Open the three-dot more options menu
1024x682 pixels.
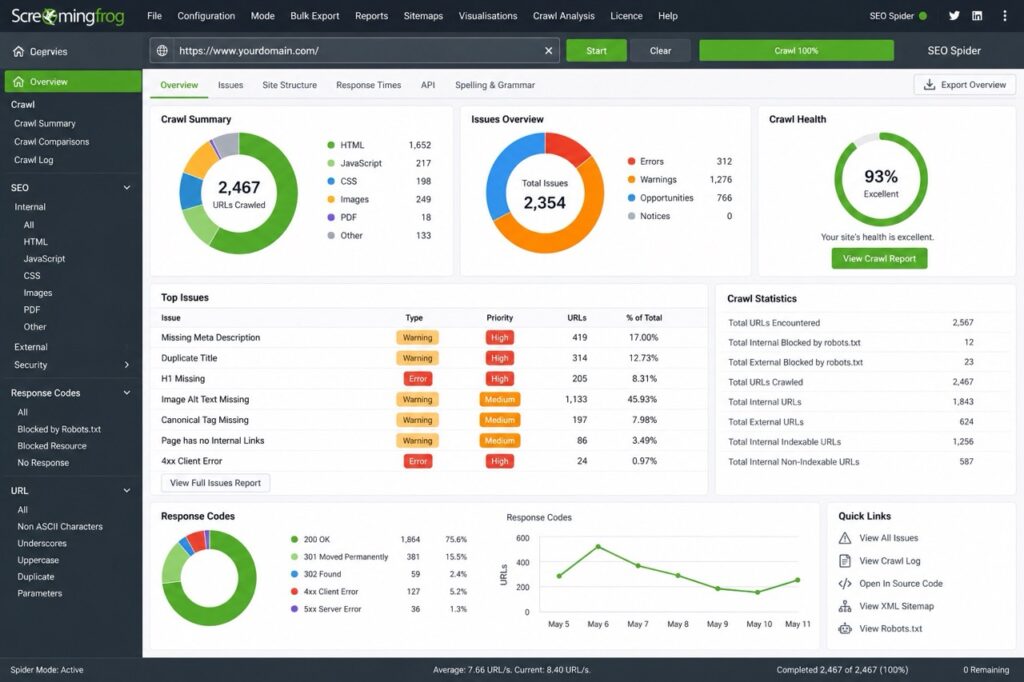pos(1004,16)
